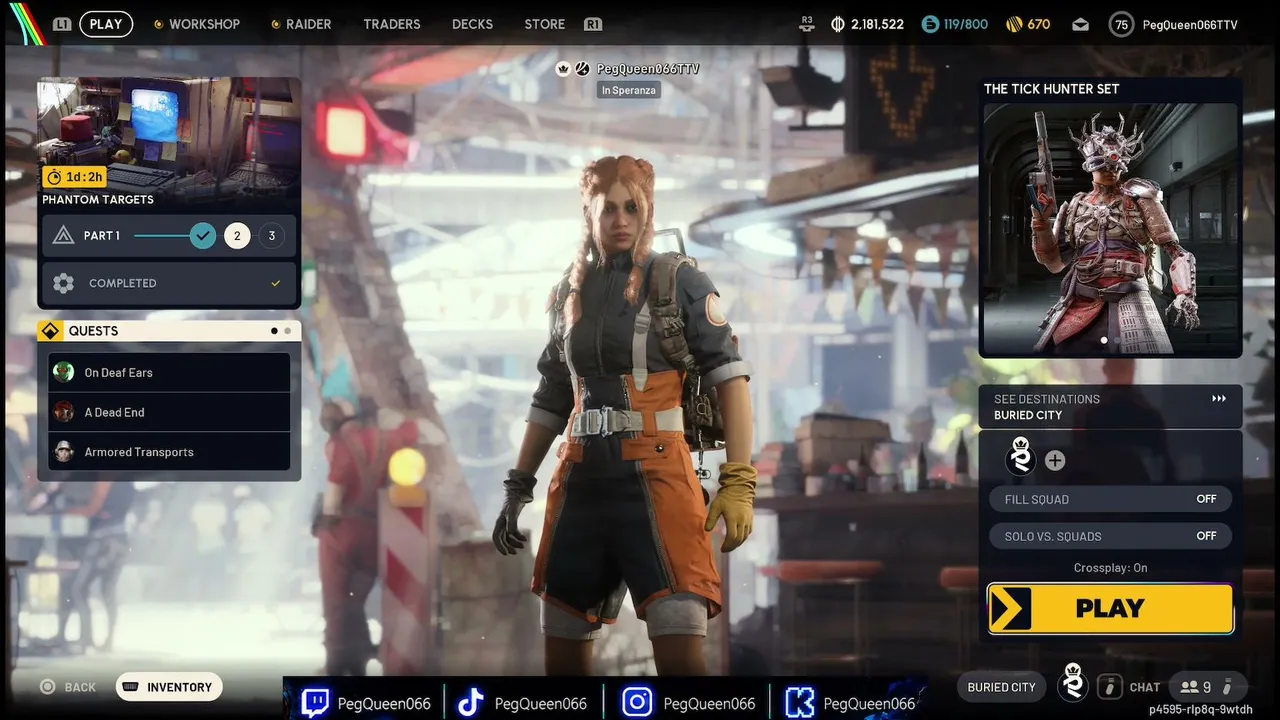The image size is (1280, 720).
Task: Open the RAIDER tab
Action: coord(308,24)
